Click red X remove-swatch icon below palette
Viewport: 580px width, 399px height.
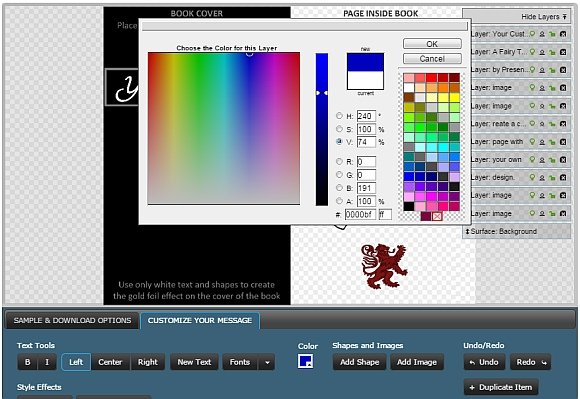click(437, 216)
